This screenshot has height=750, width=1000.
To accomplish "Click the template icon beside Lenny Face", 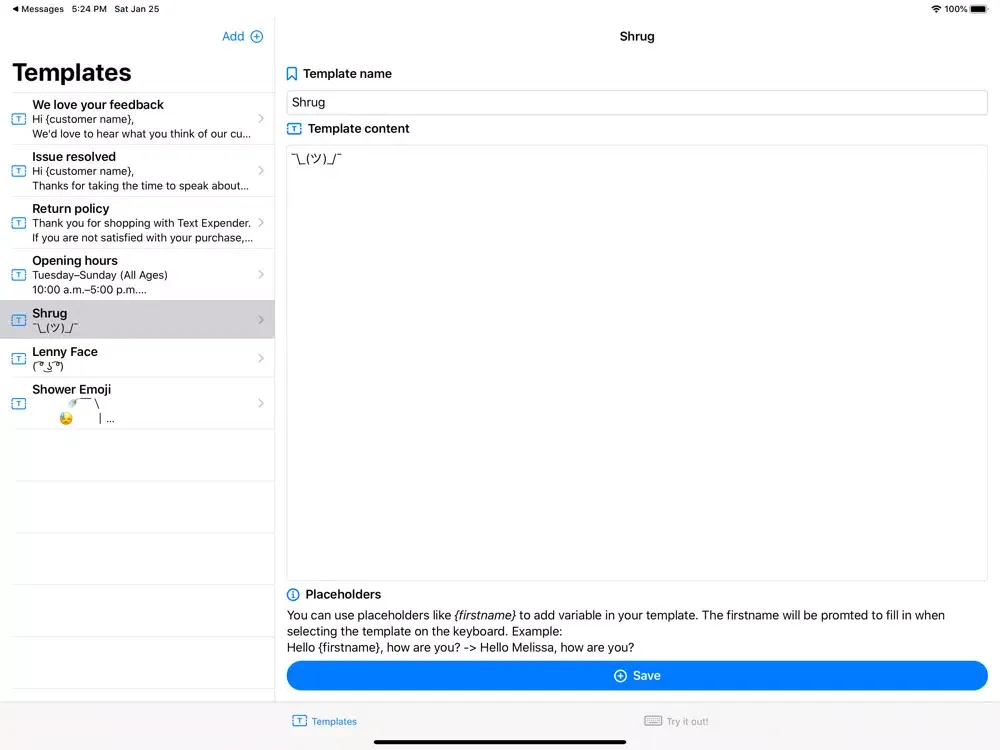I will [x=19, y=358].
